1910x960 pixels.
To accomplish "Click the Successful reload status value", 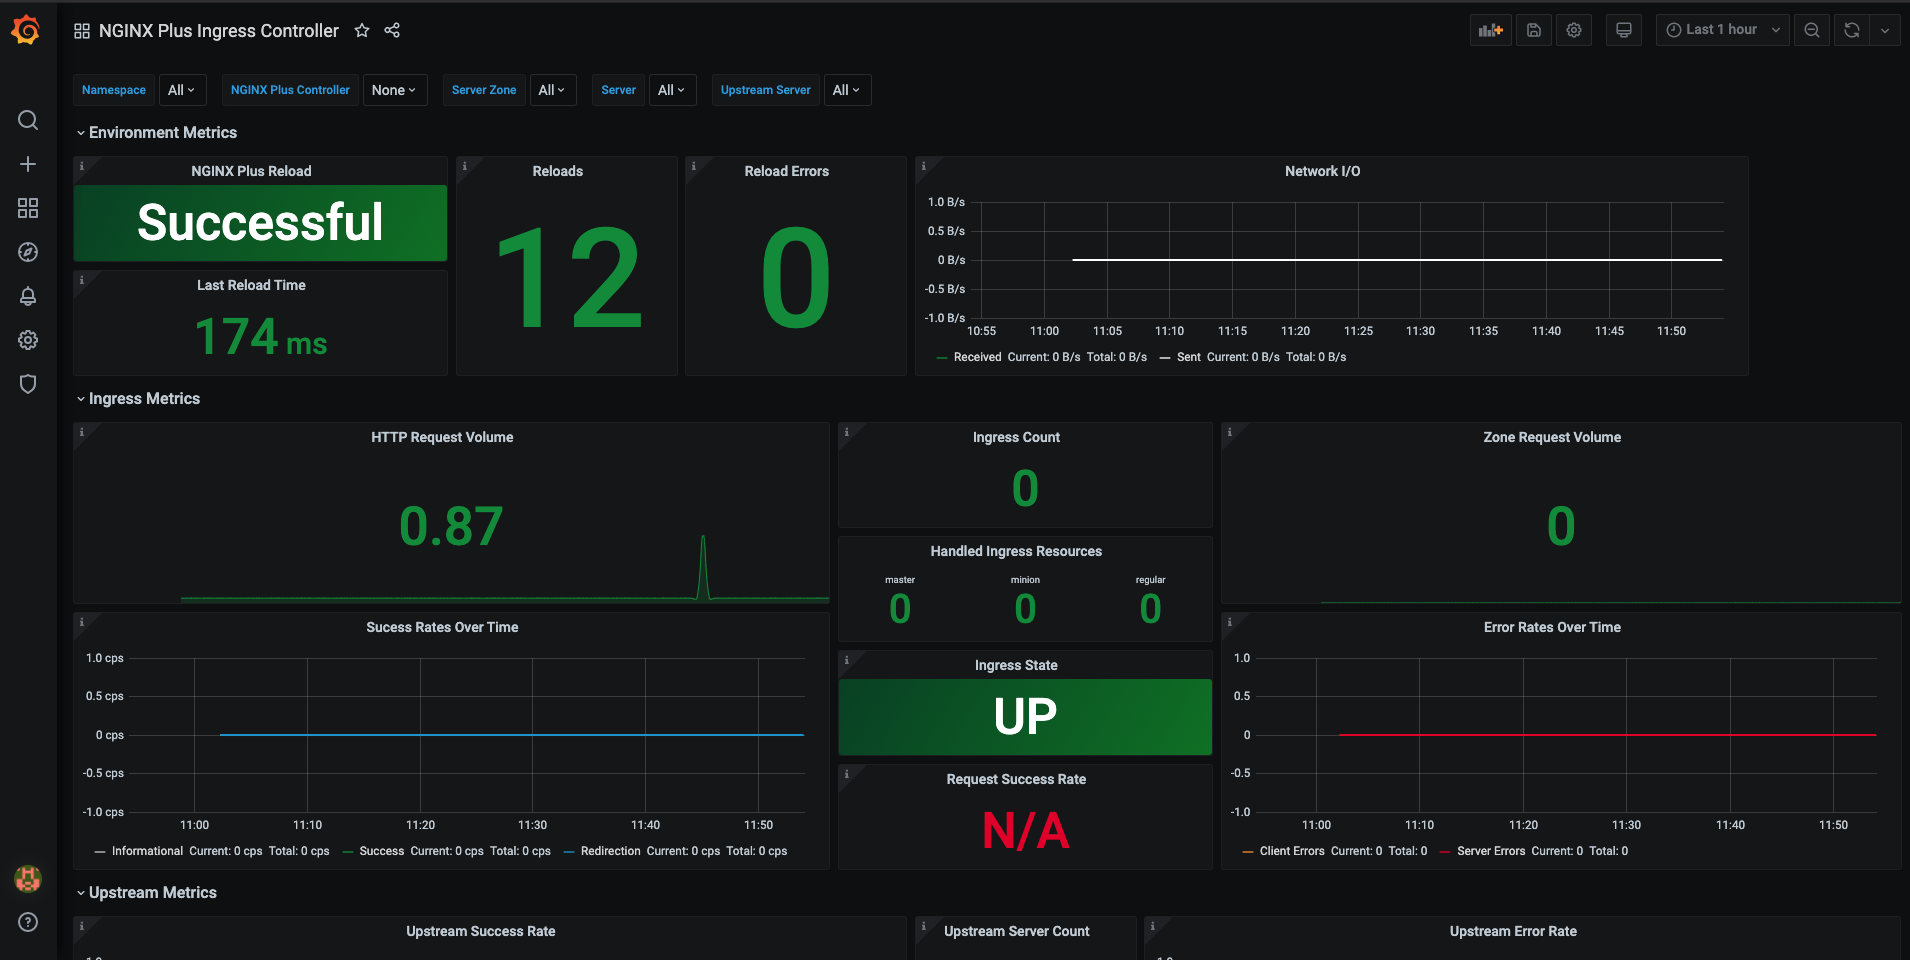I will pyautogui.click(x=260, y=222).
